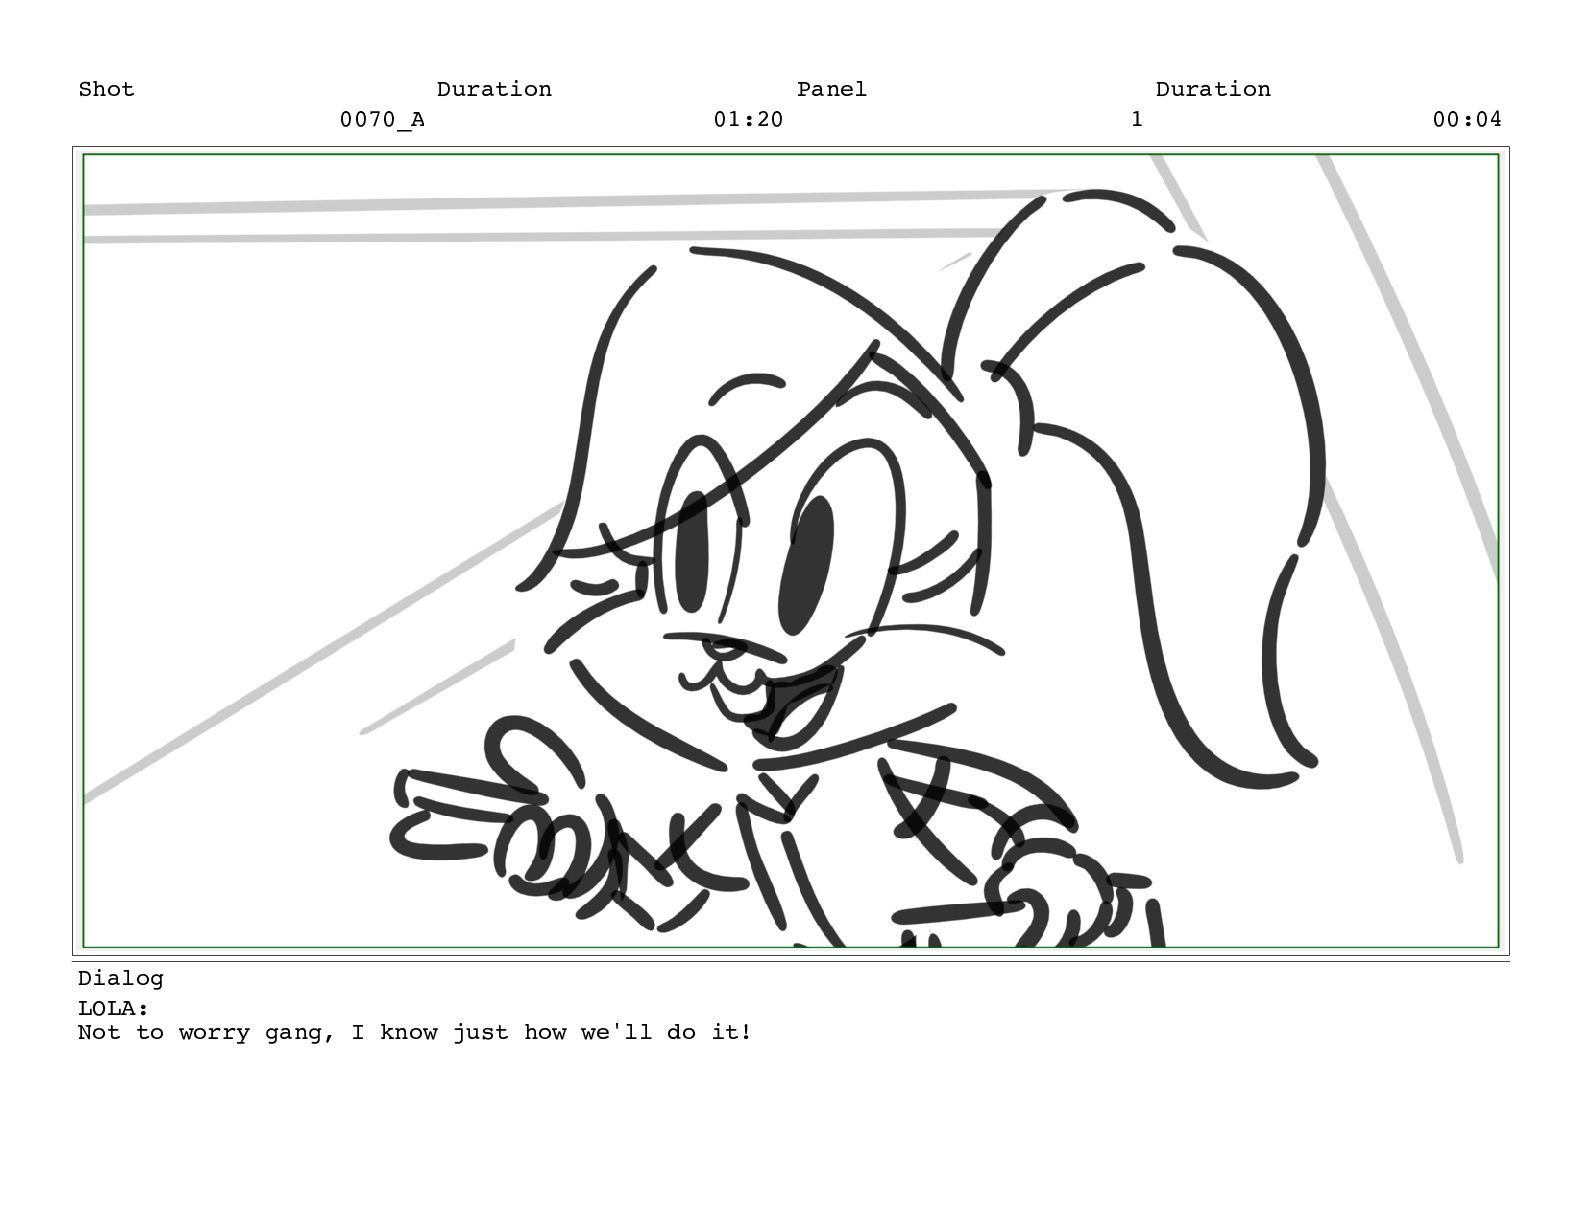
Task: Click the panel number '1'
Action: [x=1137, y=120]
